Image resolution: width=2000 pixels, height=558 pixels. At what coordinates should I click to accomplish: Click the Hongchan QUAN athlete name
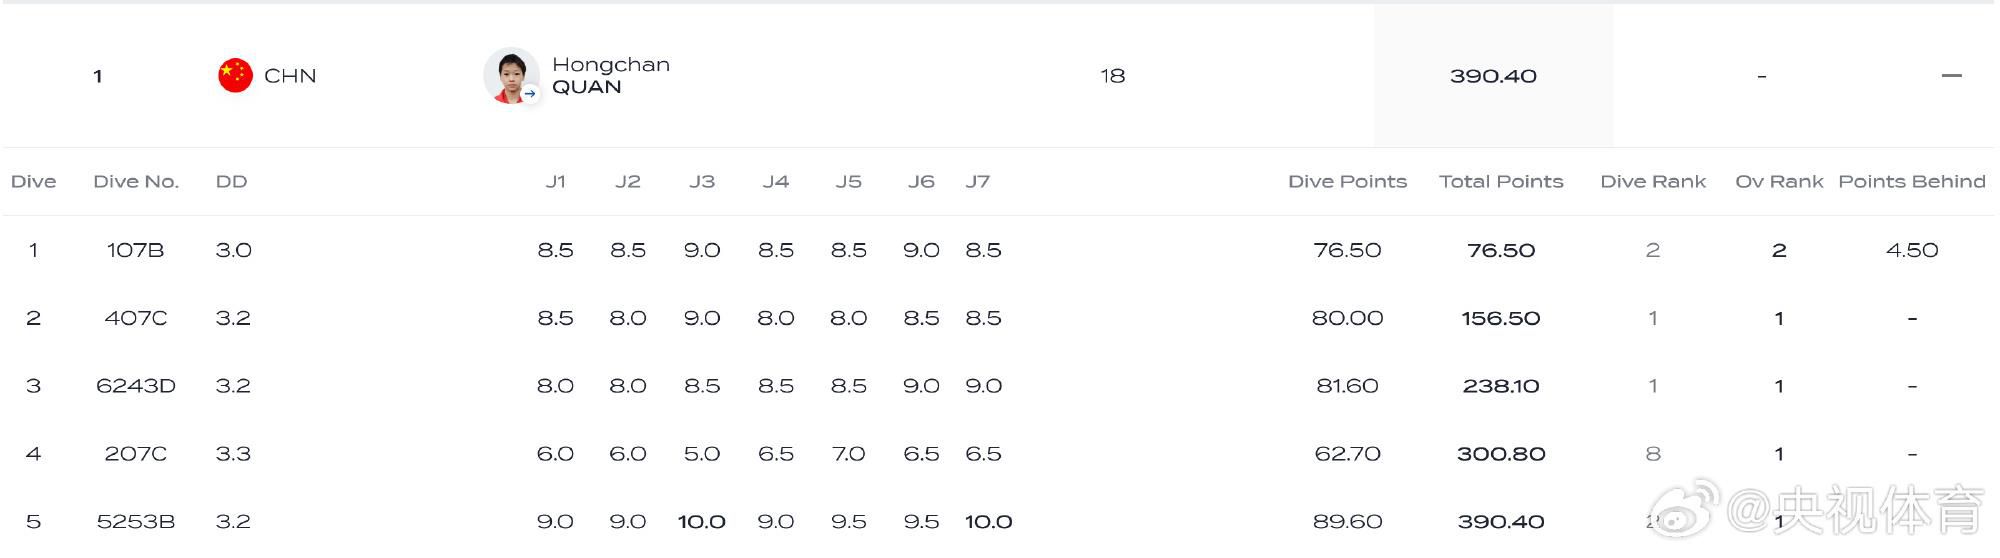tap(610, 76)
